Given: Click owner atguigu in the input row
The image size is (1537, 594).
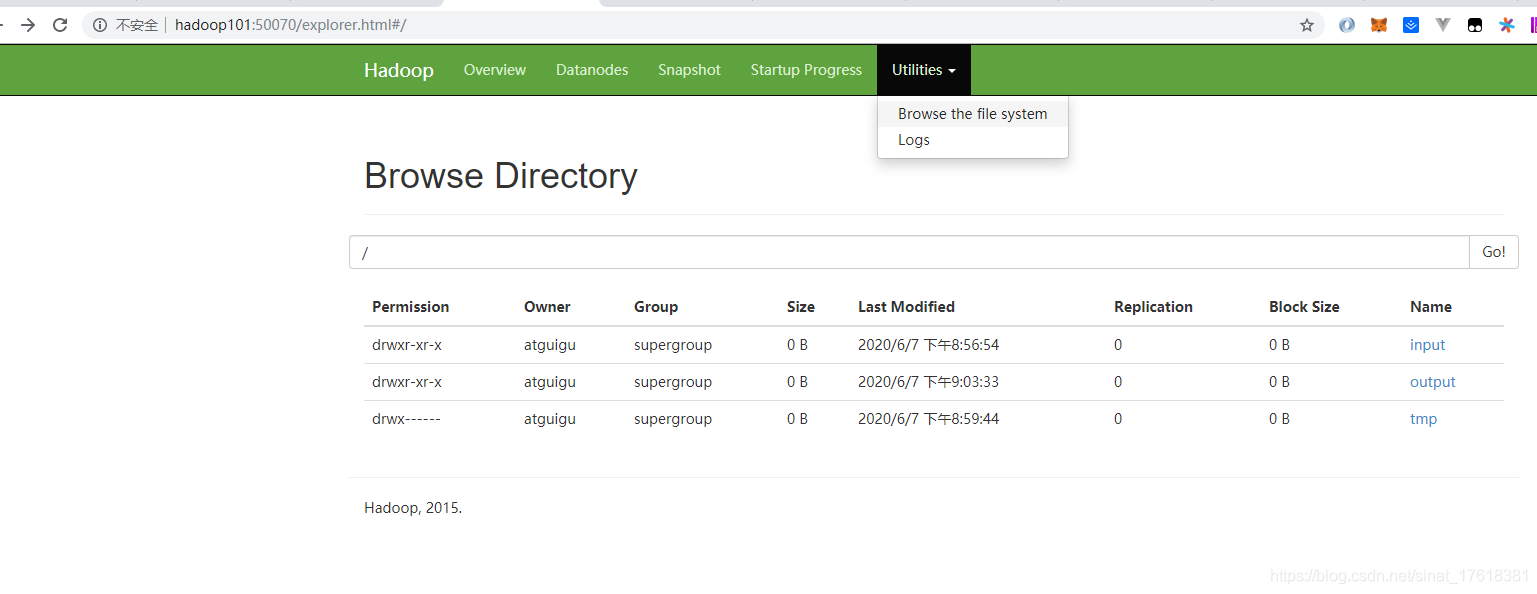Looking at the screenshot, I should [x=550, y=345].
